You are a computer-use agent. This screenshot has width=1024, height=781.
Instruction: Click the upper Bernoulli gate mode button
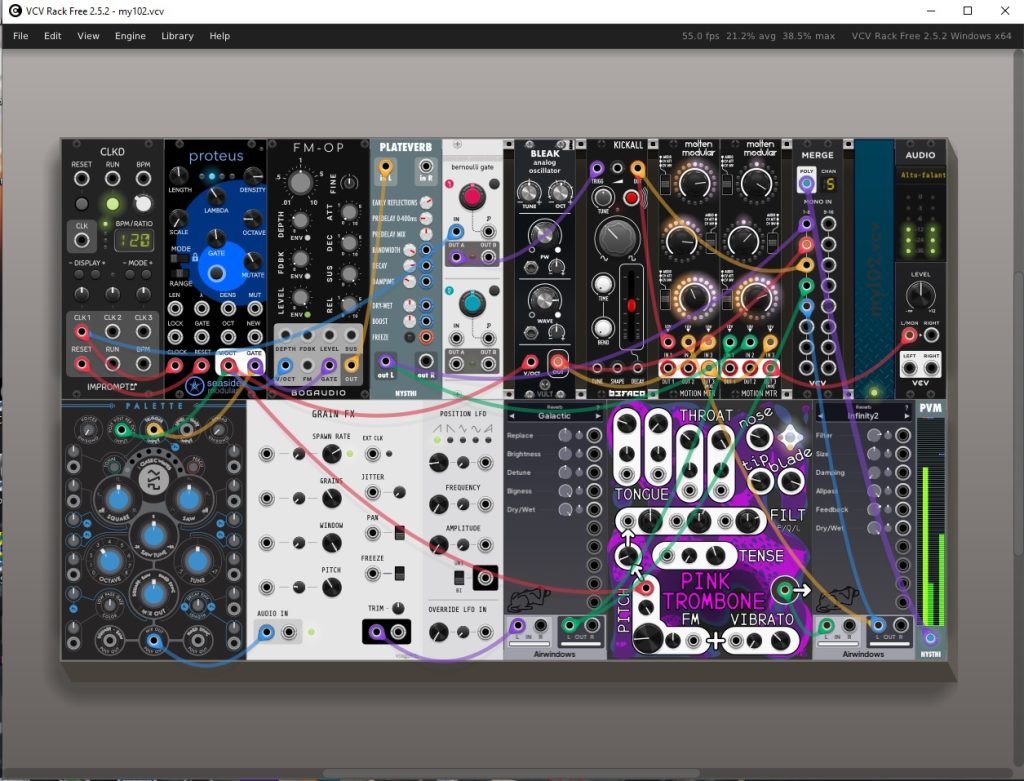[x=494, y=184]
